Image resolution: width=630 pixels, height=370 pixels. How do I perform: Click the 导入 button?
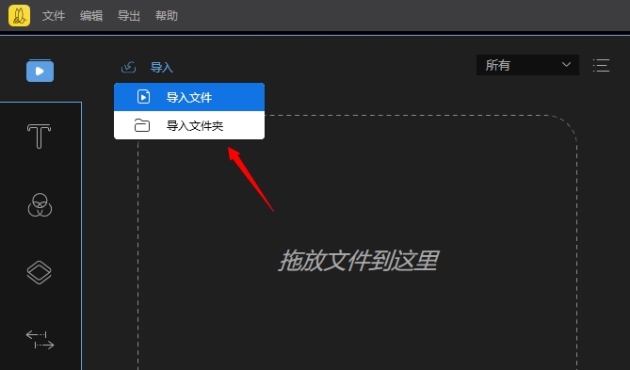[x=162, y=67]
